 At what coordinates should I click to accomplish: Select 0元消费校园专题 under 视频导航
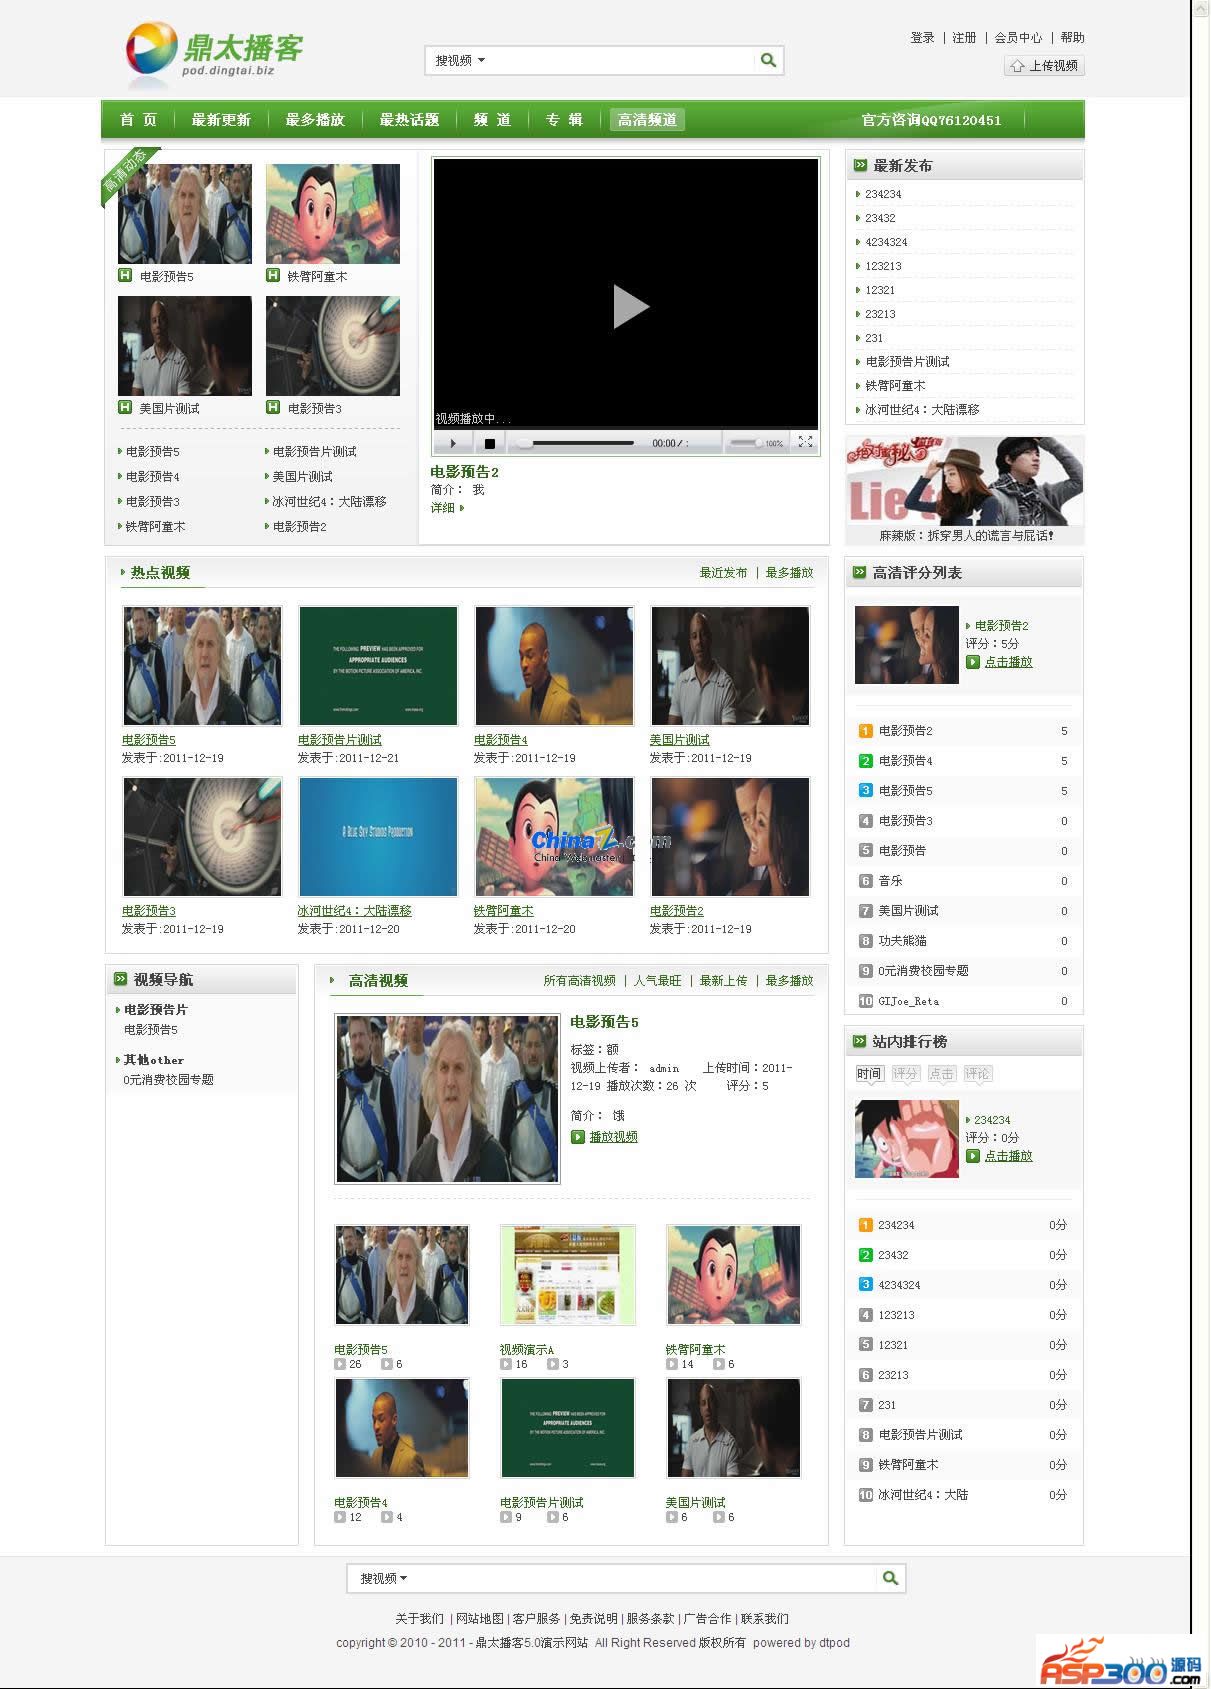coord(168,1080)
